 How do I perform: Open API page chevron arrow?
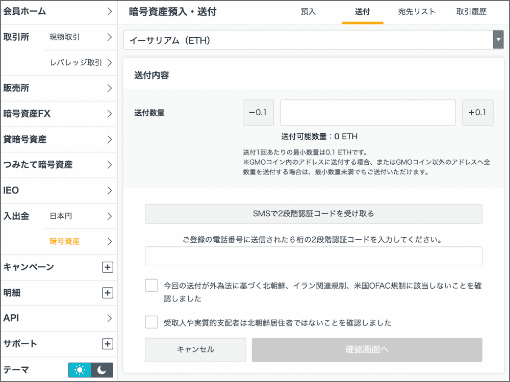pos(110,318)
